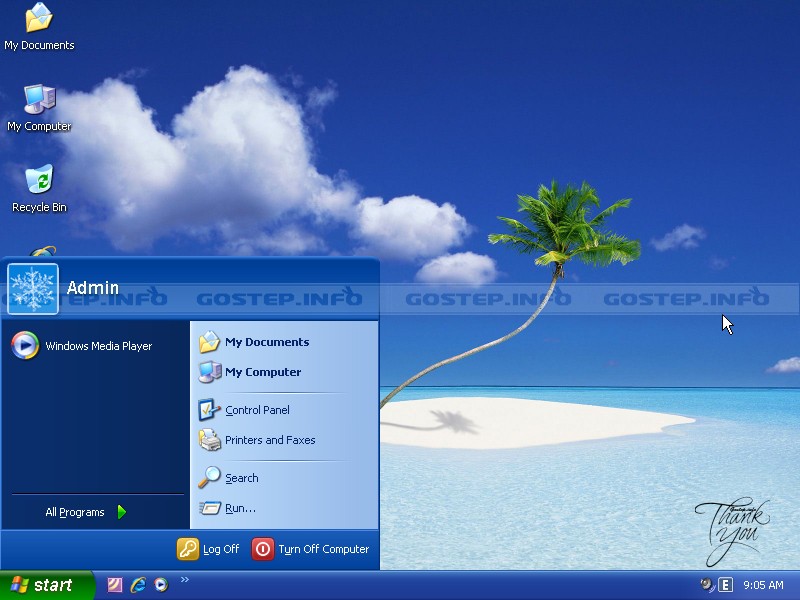Image resolution: width=800 pixels, height=600 pixels.
Task: Launch Media Player from Quick Launch bar
Action: click(x=161, y=585)
